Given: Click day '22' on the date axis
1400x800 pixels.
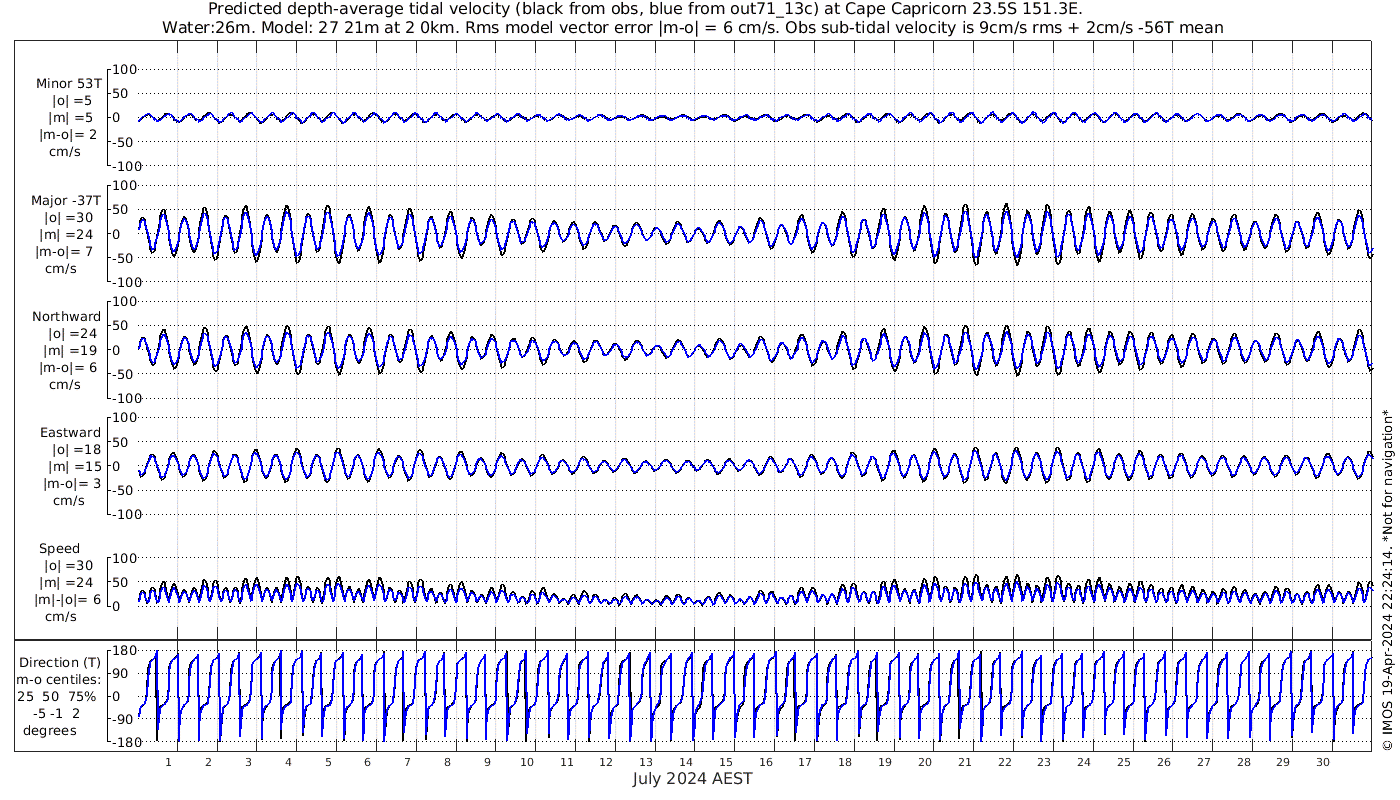Looking at the screenshot, I should point(1005,762).
